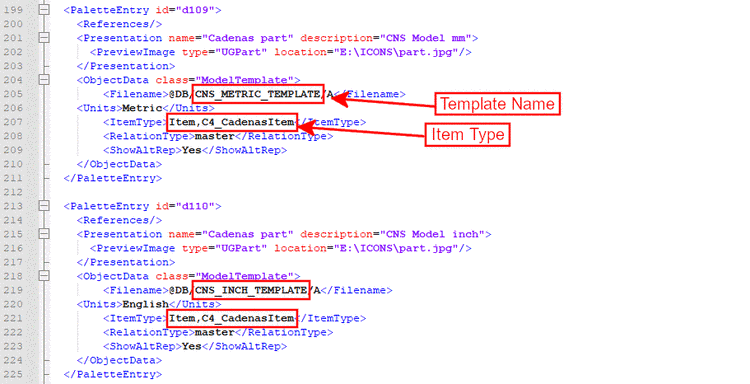This screenshot has width=750, height=384.
Task: Select line number 220 in the margin
Action: [13, 304]
